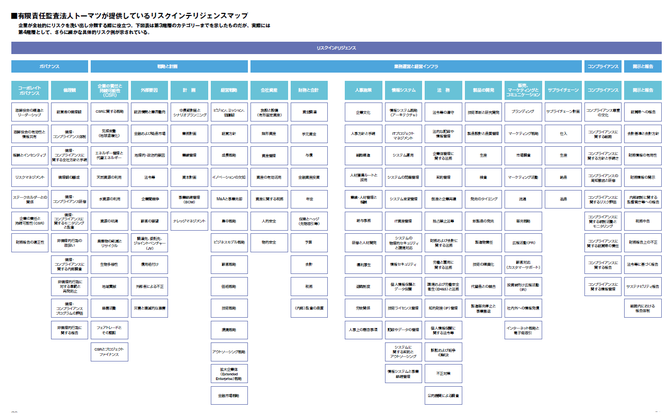Select the 企業文化 box
Viewport: 670px width, 414px height.
363,111
